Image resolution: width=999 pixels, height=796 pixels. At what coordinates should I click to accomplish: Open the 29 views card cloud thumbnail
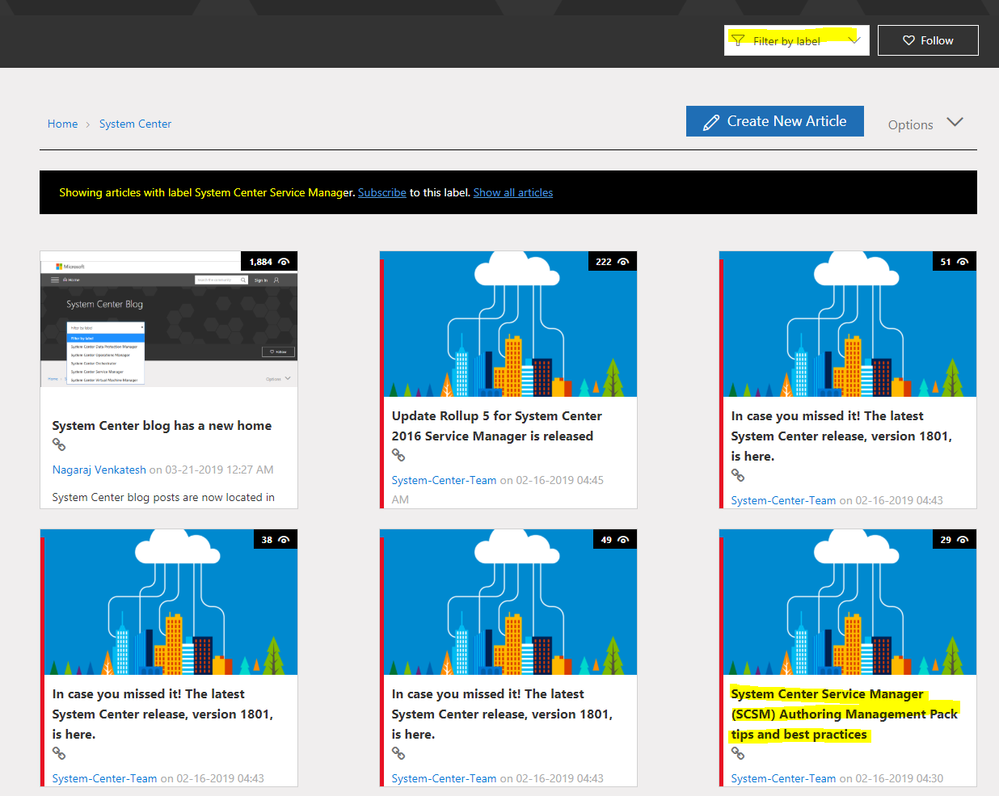point(849,602)
